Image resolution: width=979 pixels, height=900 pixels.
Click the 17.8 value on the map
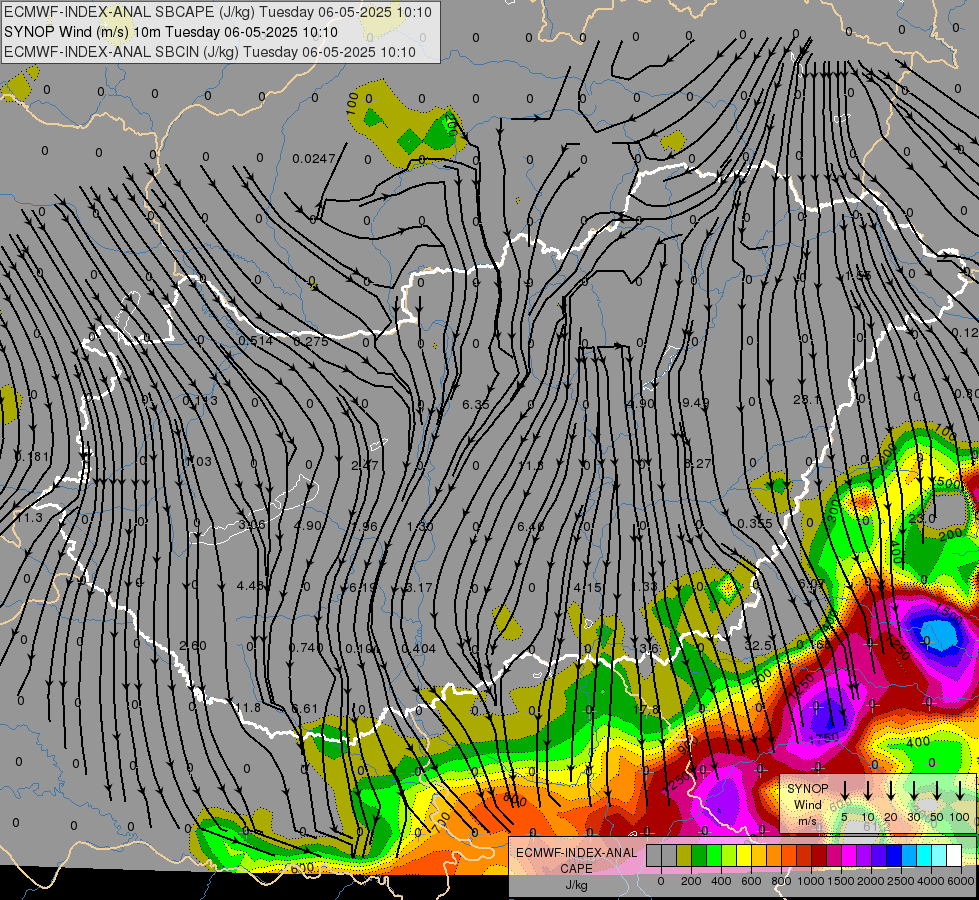click(x=646, y=710)
